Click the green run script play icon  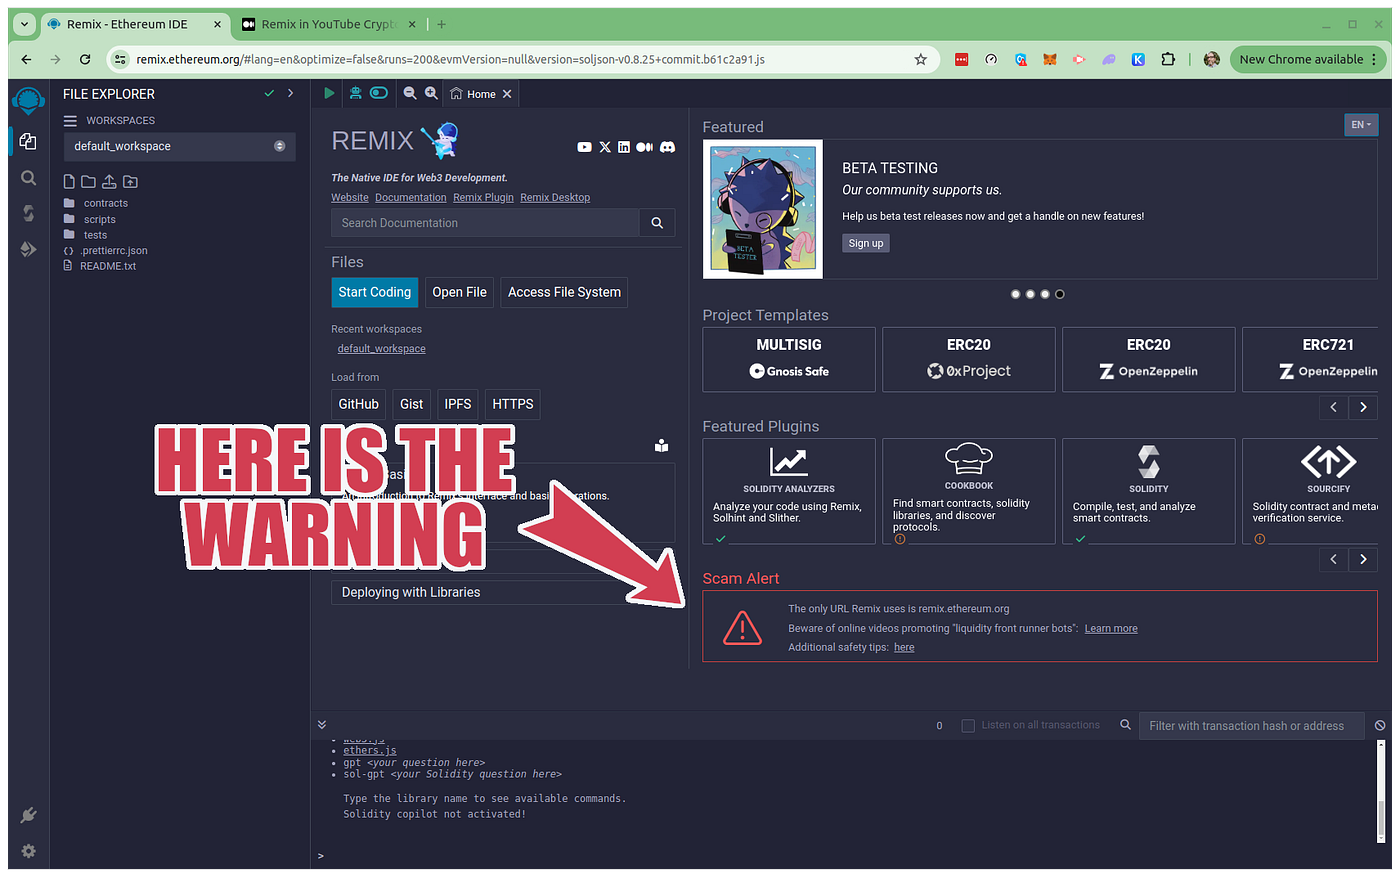[329, 93]
